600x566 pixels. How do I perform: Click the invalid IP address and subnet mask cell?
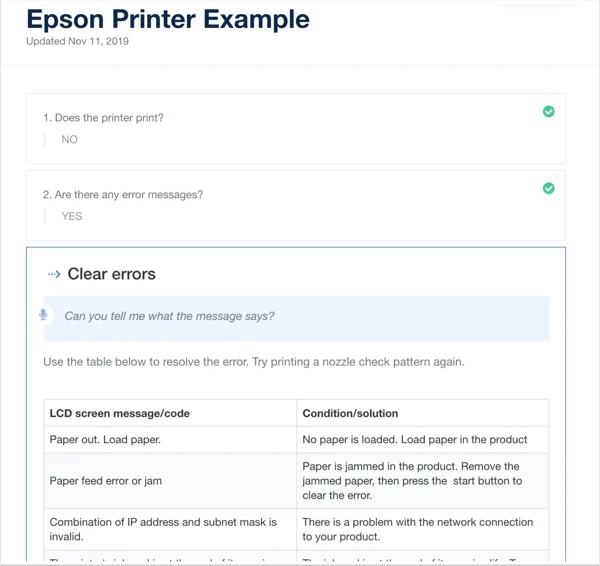(x=170, y=529)
